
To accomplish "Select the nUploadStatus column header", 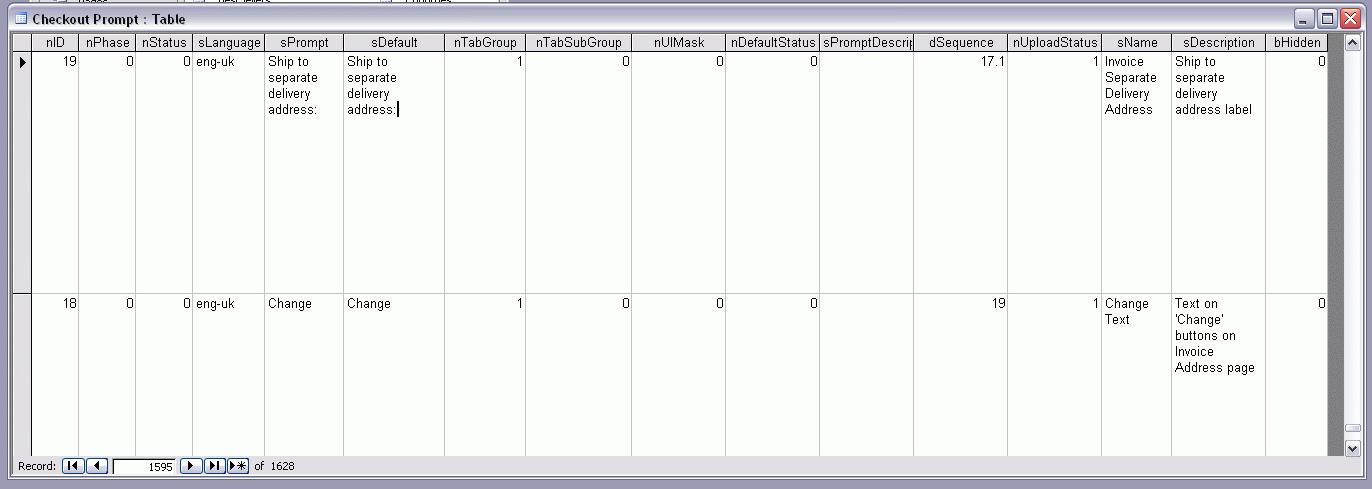I will [1054, 43].
